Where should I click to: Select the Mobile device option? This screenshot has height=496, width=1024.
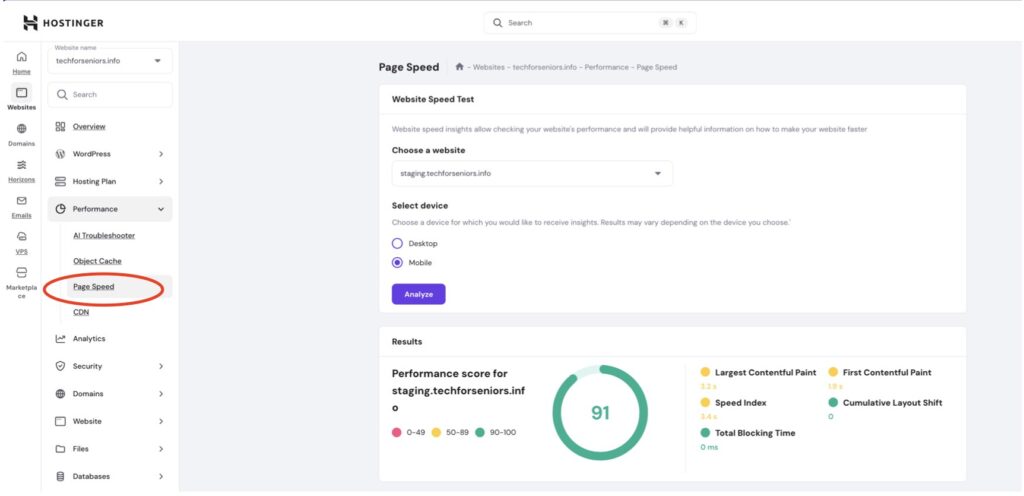click(x=397, y=263)
